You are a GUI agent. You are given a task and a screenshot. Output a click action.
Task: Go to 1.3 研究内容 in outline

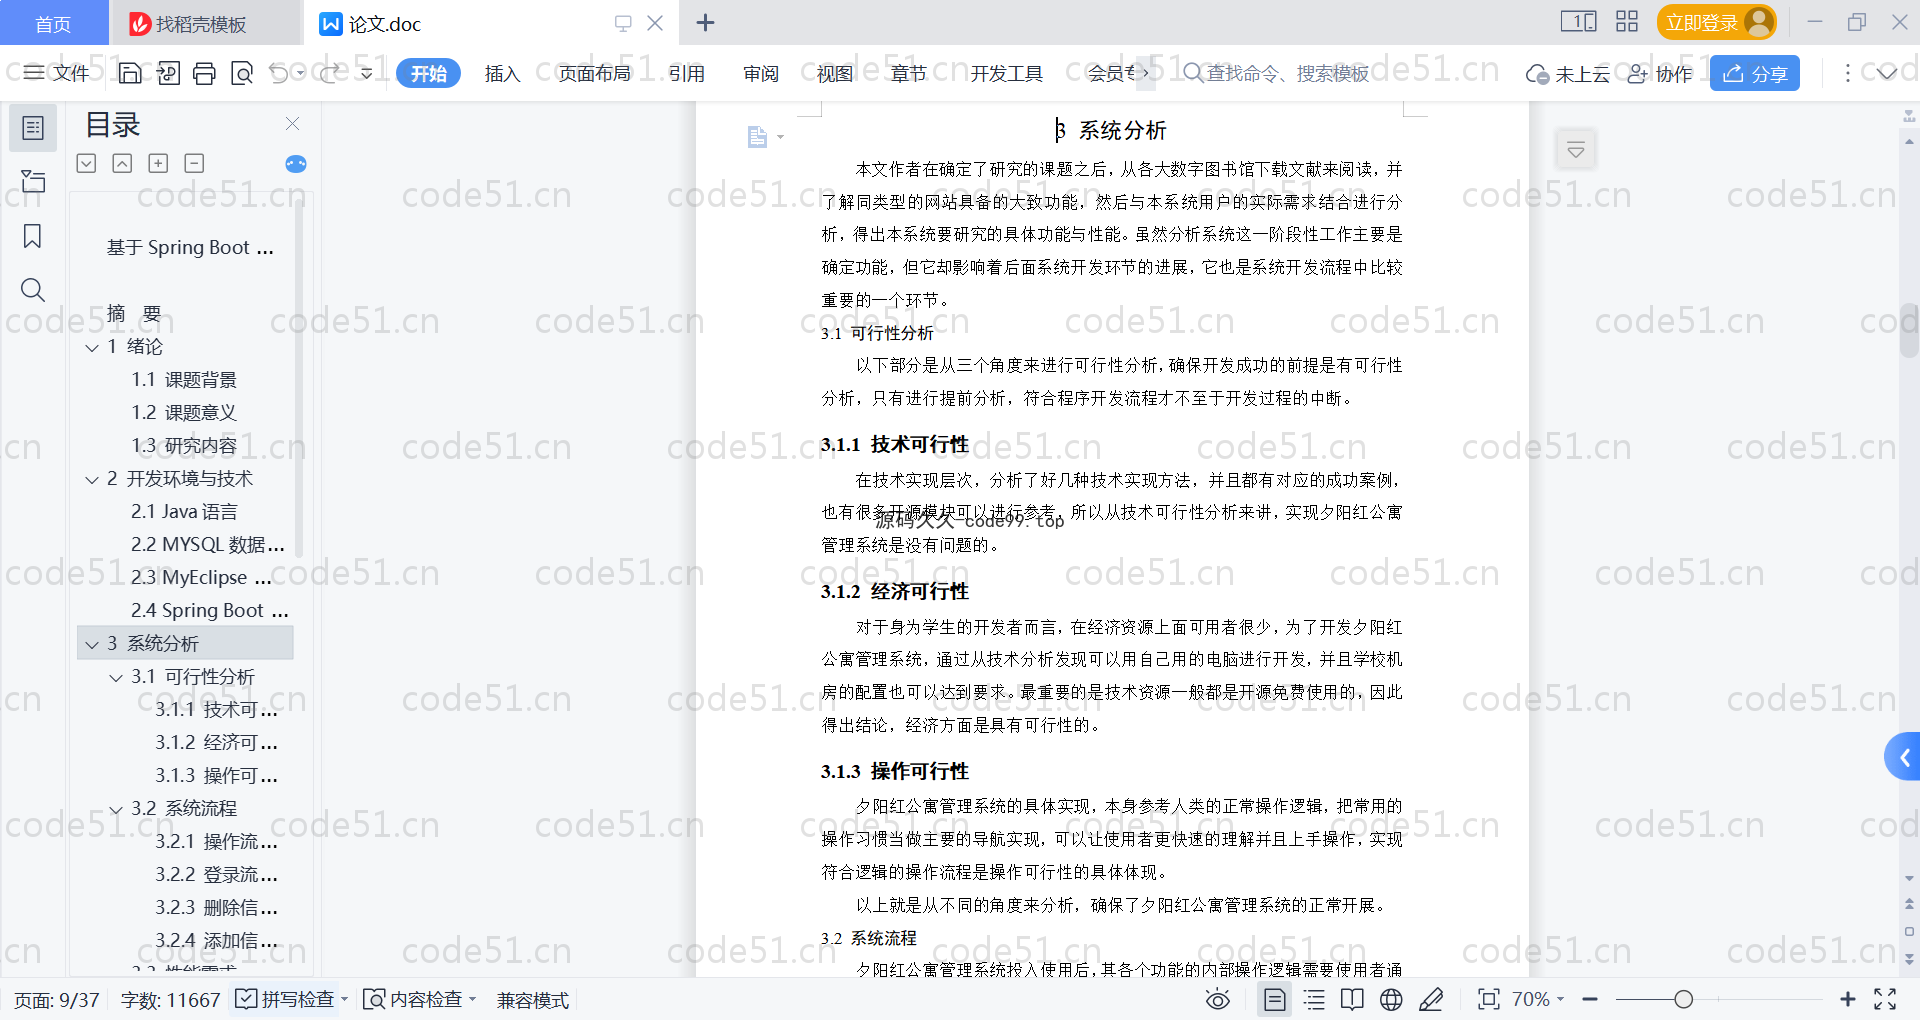tap(184, 446)
